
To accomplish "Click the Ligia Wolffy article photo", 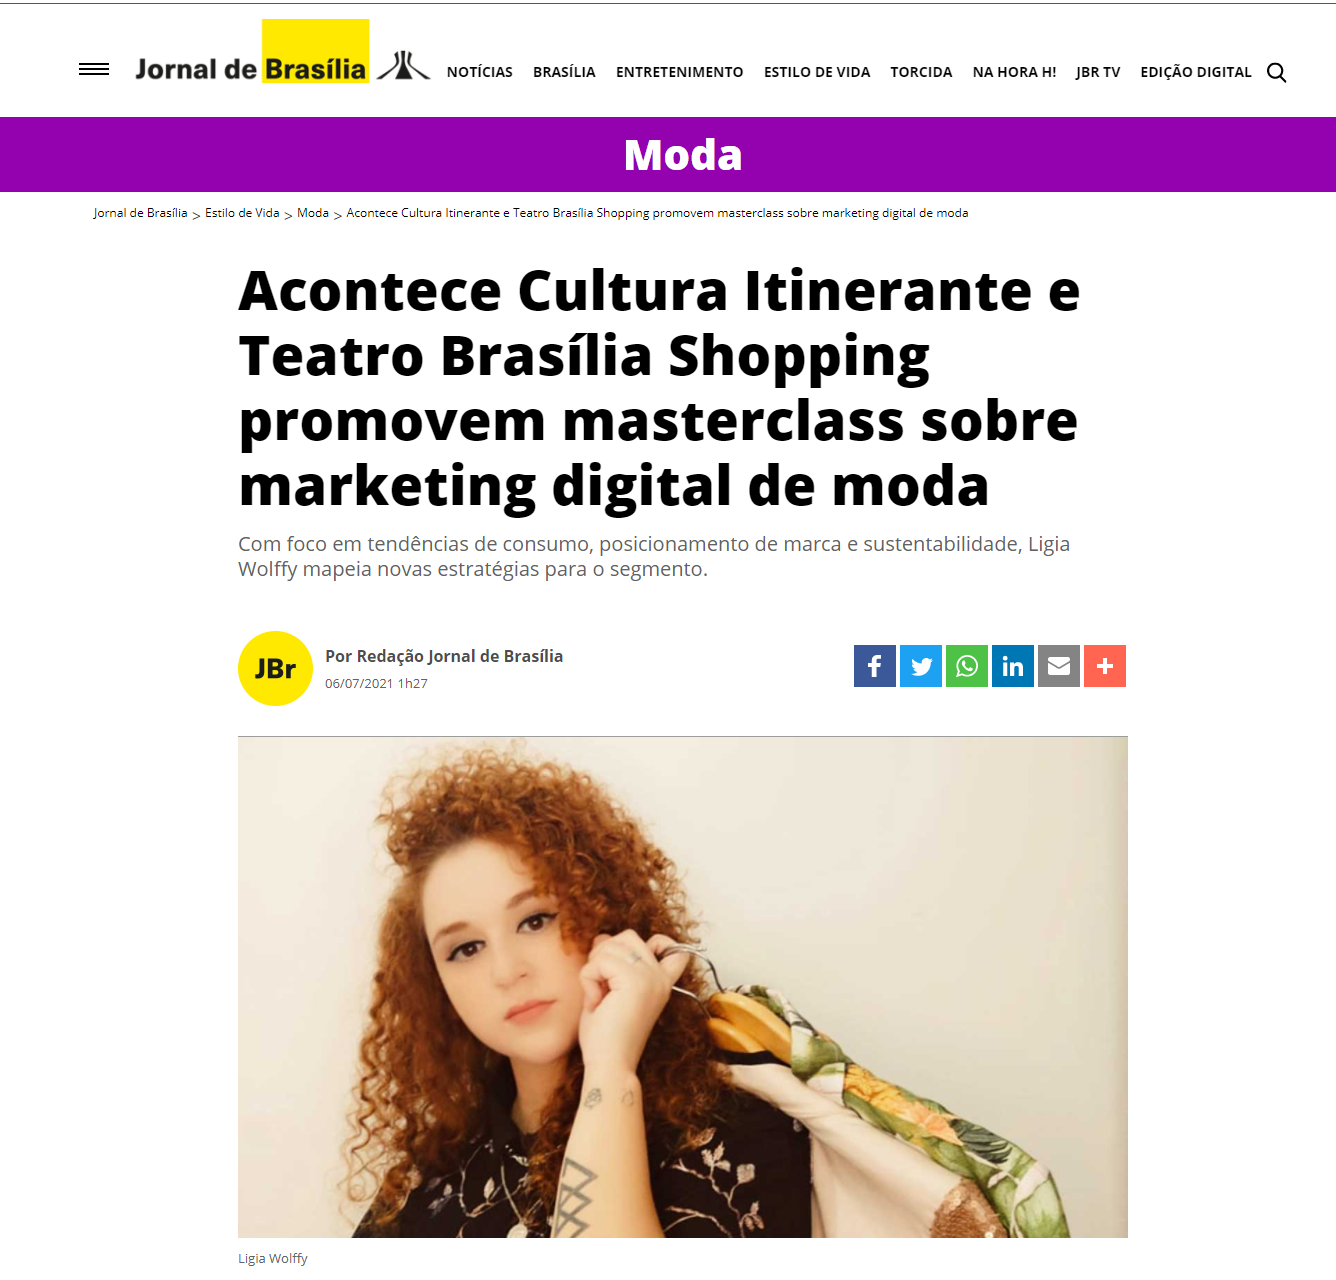I will [683, 987].
